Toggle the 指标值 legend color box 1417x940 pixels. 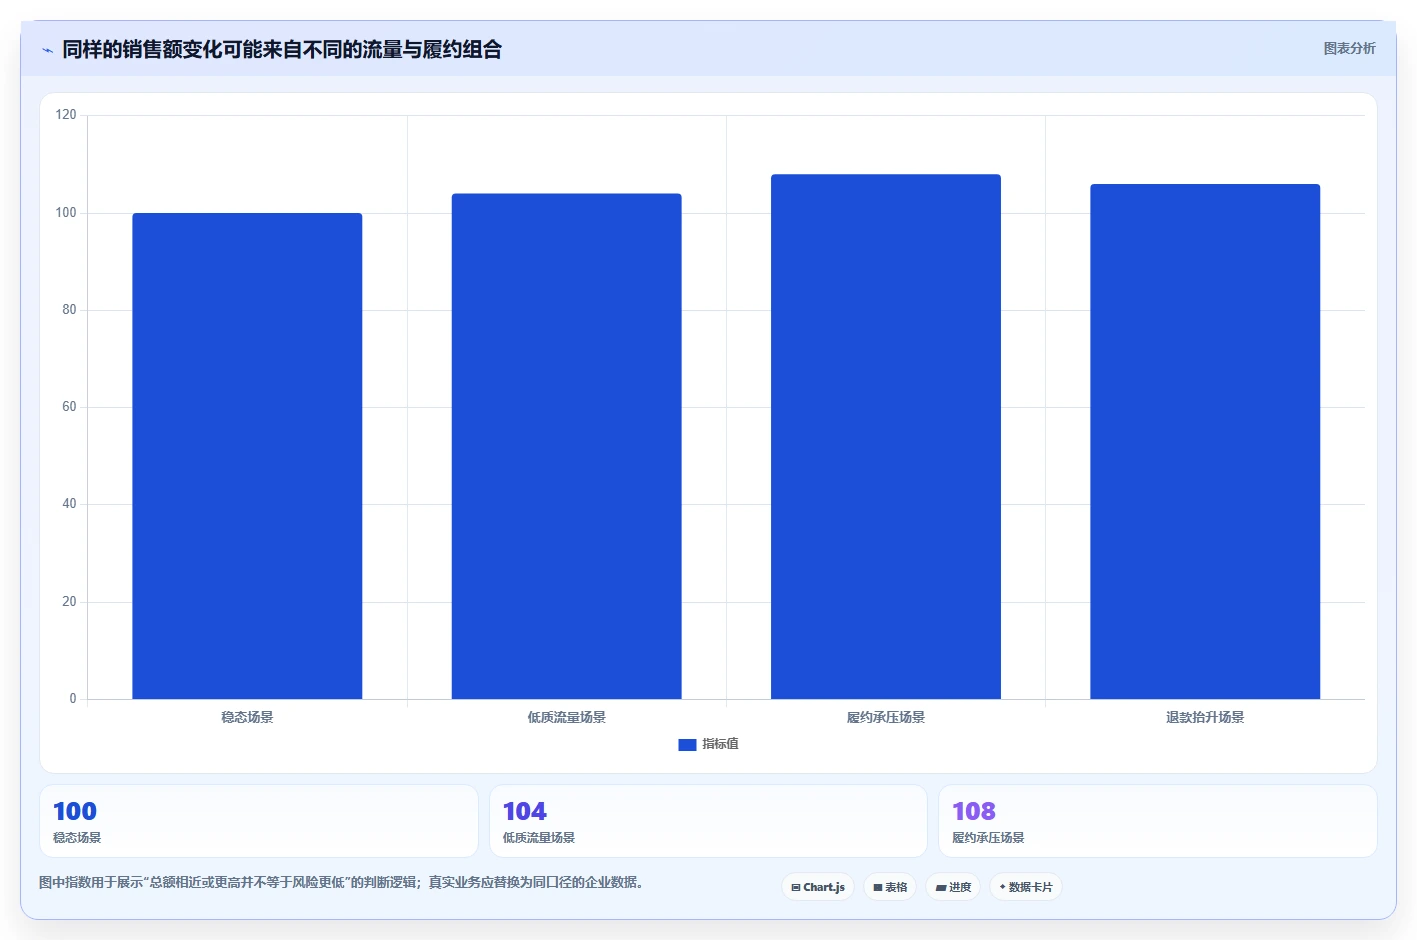(687, 744)
